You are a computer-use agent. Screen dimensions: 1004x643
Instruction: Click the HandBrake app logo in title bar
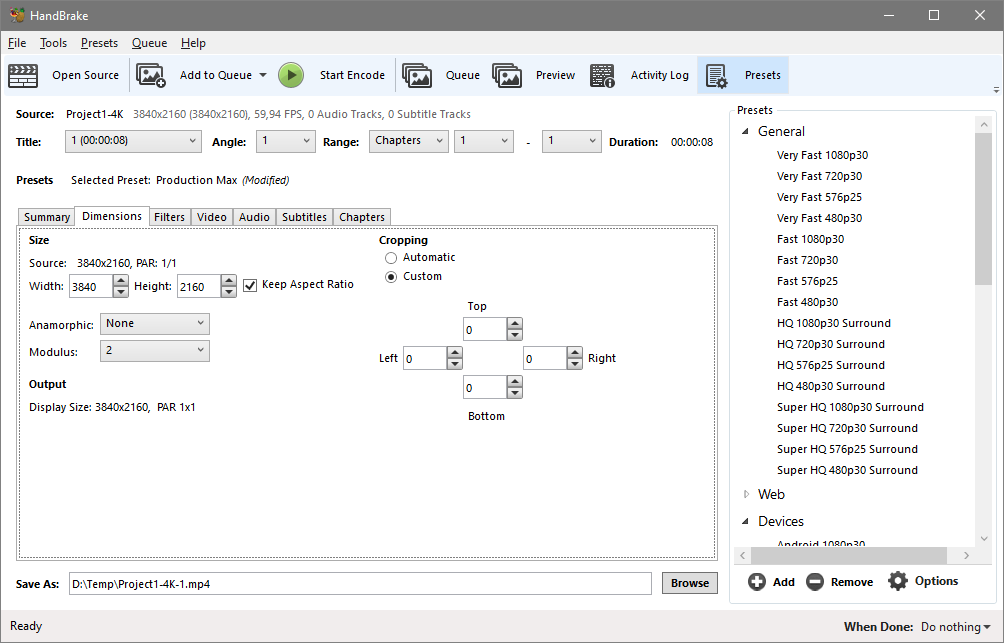(17, 15)
